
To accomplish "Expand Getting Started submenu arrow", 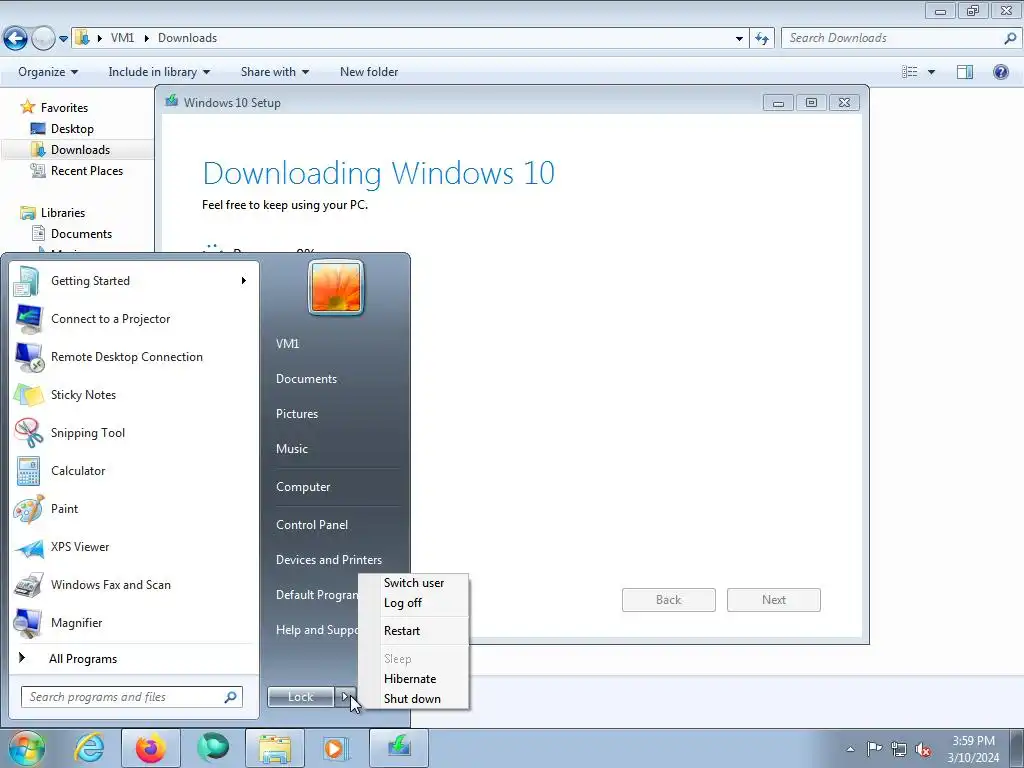I will [x=244, y=281].
